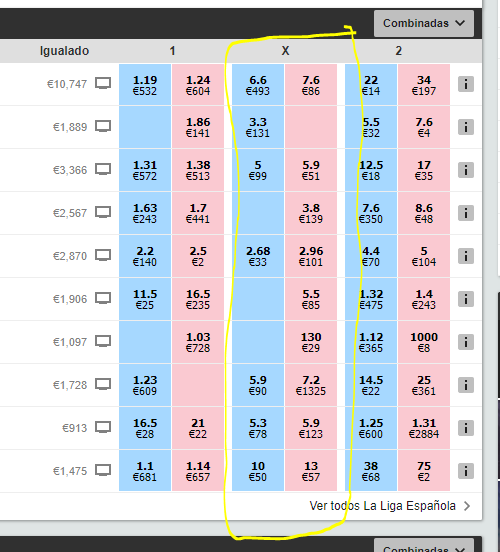Open info icon for the €10,747 row
The image size is (500, 552).
coord(465,84)
